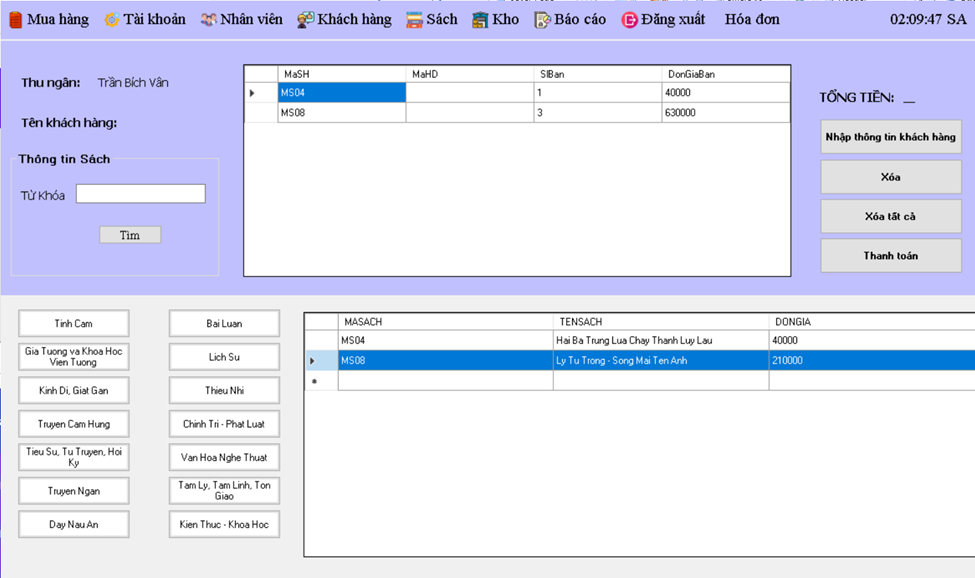
Task: Click the quantity cell showing 3
Action: pyautogui.click(x=598, y=112)
